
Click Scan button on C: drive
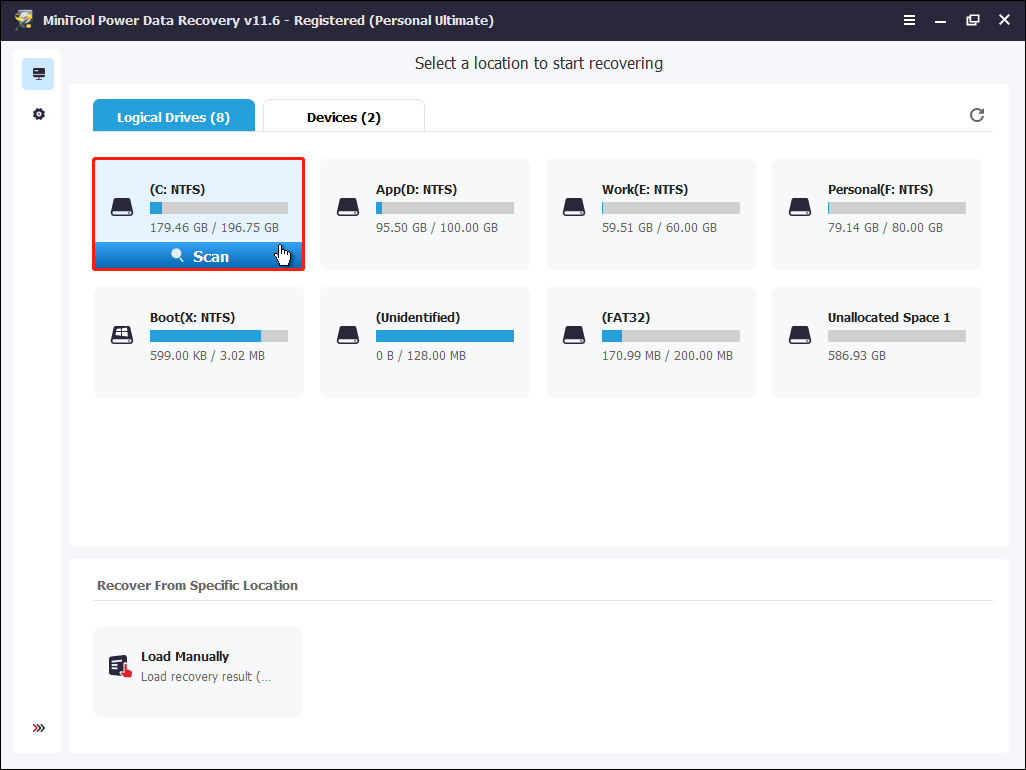point(199,256)
